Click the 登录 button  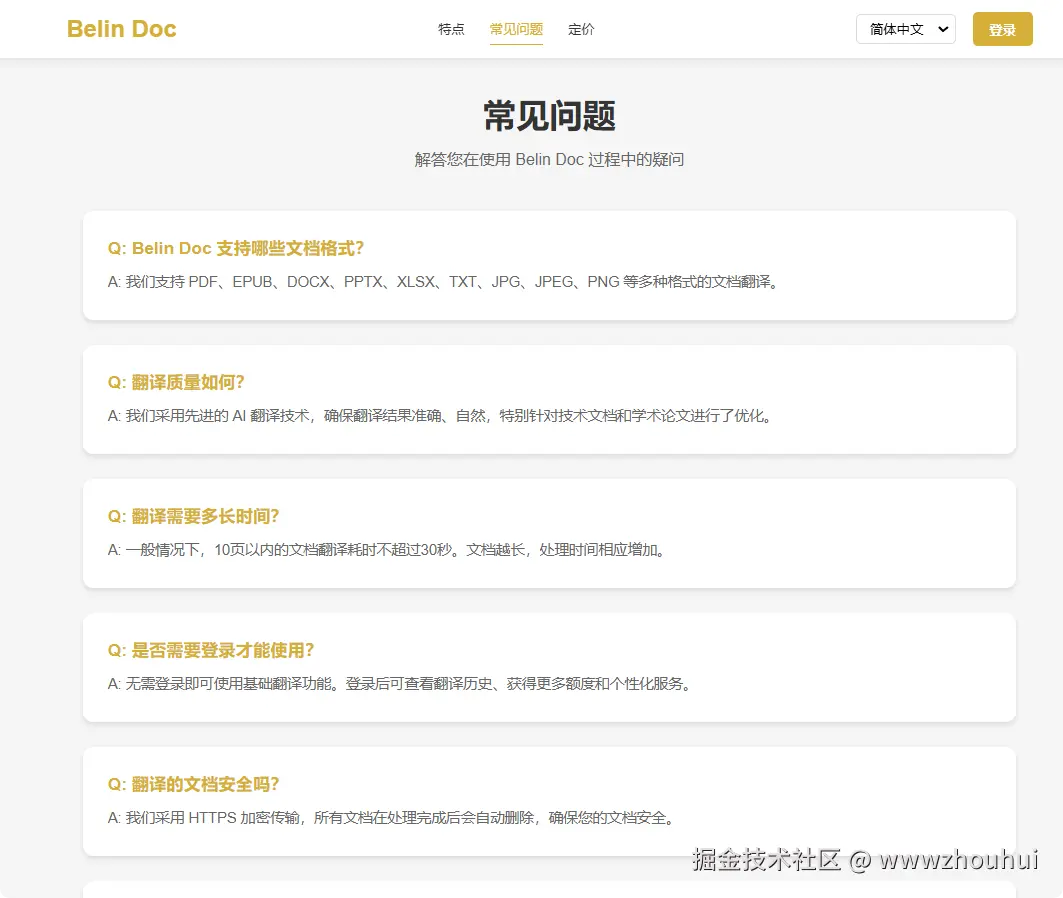(x=1002, y=29)
